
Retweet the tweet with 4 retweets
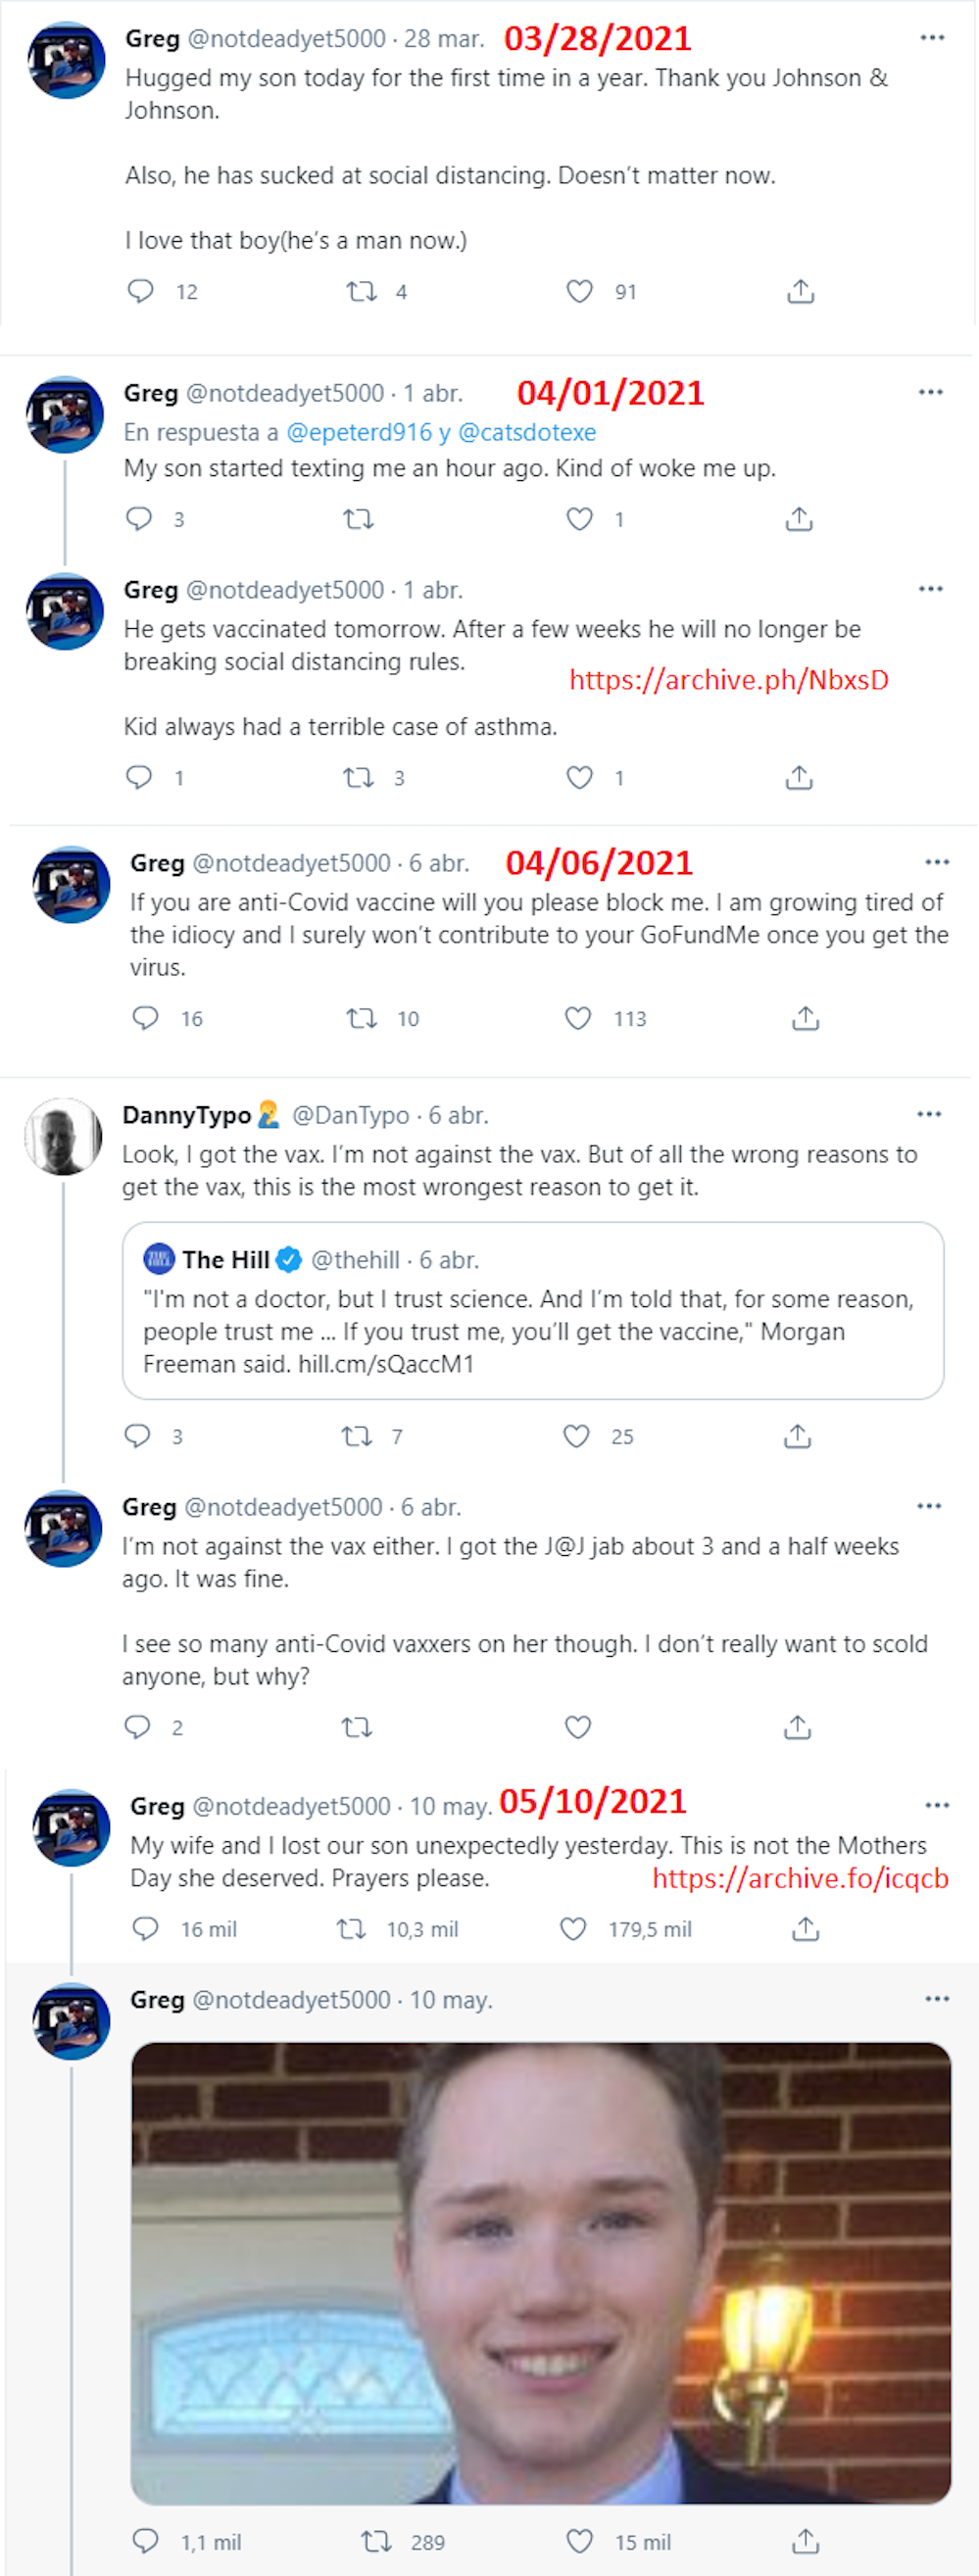click(x=361, y=291)
